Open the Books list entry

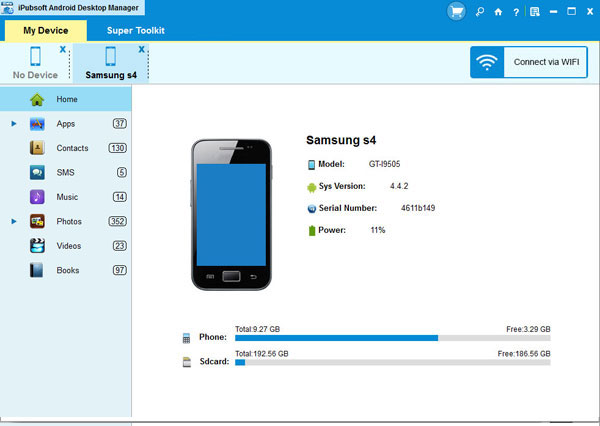coord(66,270)
